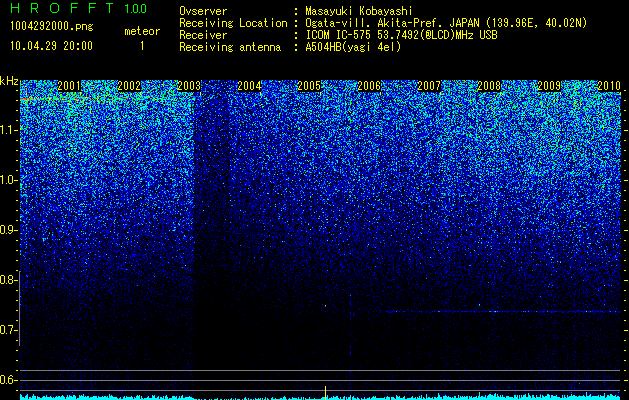The image size is (629, 400).
Task: Click the meteor count label
Action: 142,31
